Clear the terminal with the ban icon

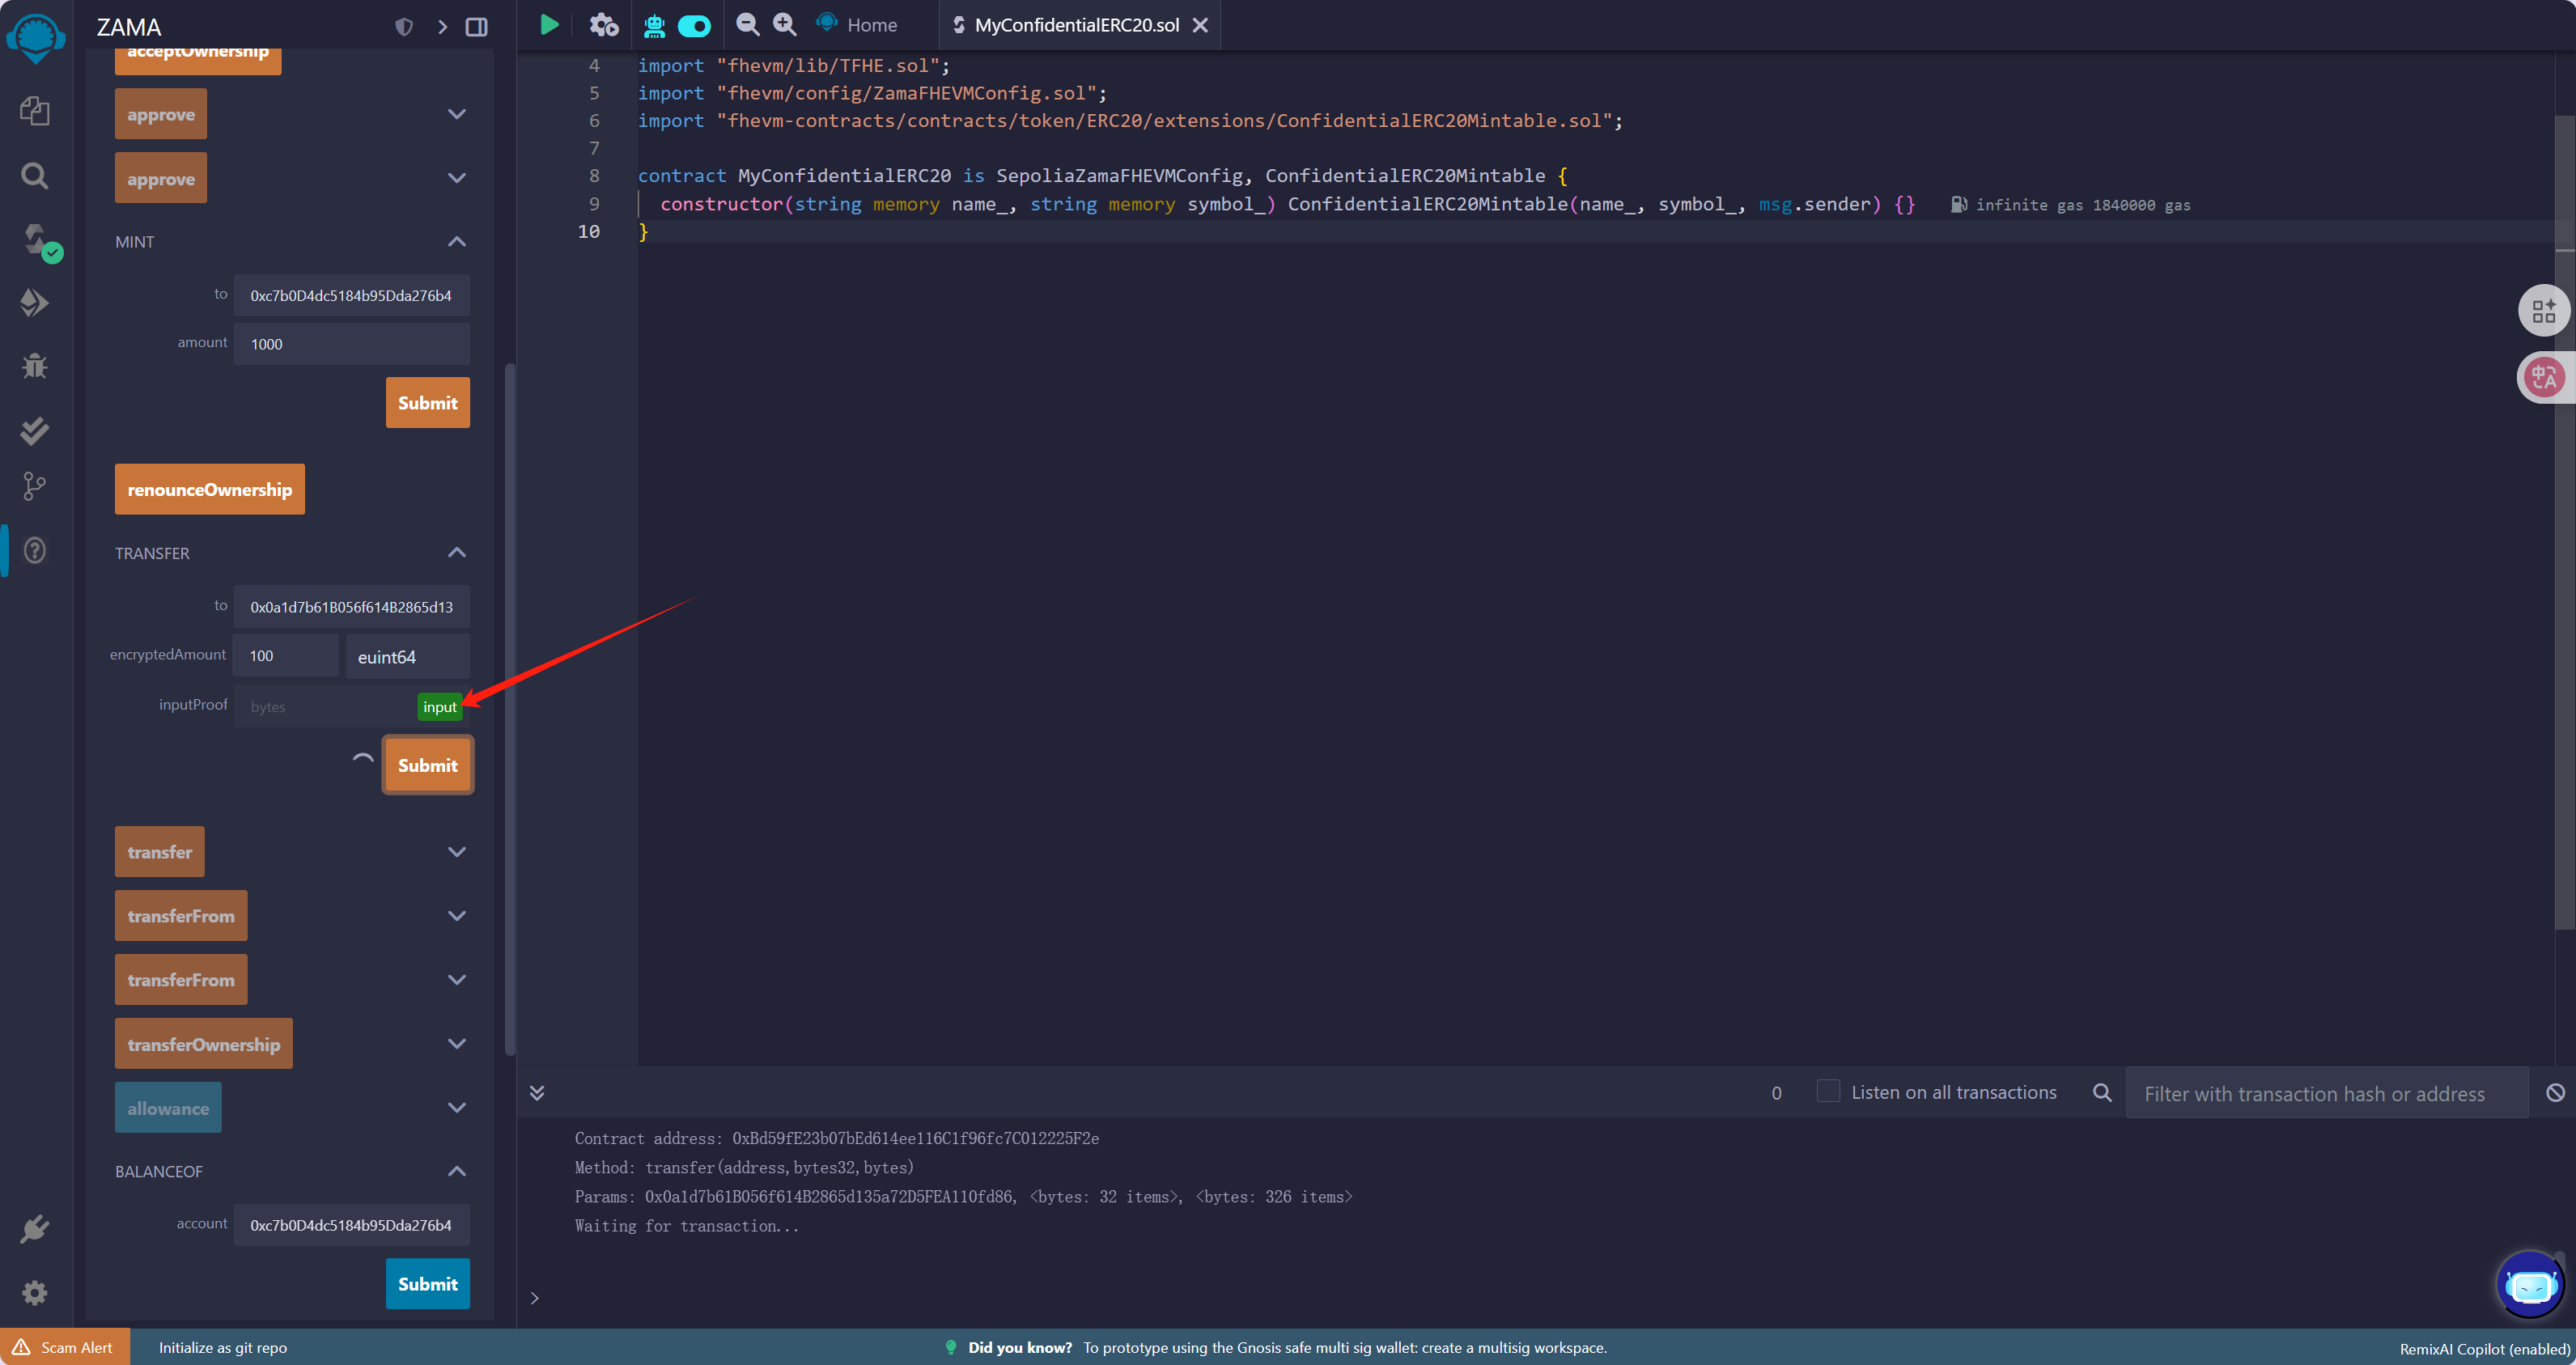point(2555,1093)
